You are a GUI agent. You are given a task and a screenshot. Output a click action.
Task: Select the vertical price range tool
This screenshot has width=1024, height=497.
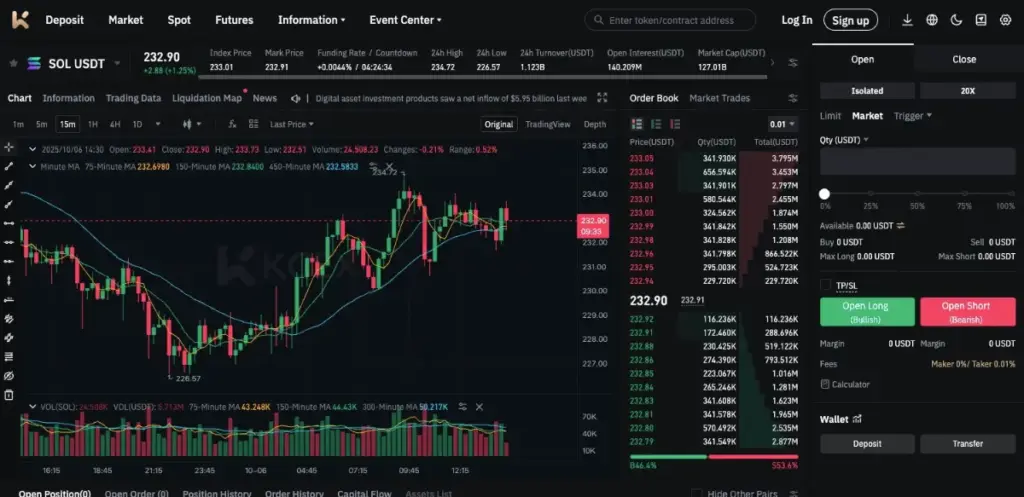[9, 280]
